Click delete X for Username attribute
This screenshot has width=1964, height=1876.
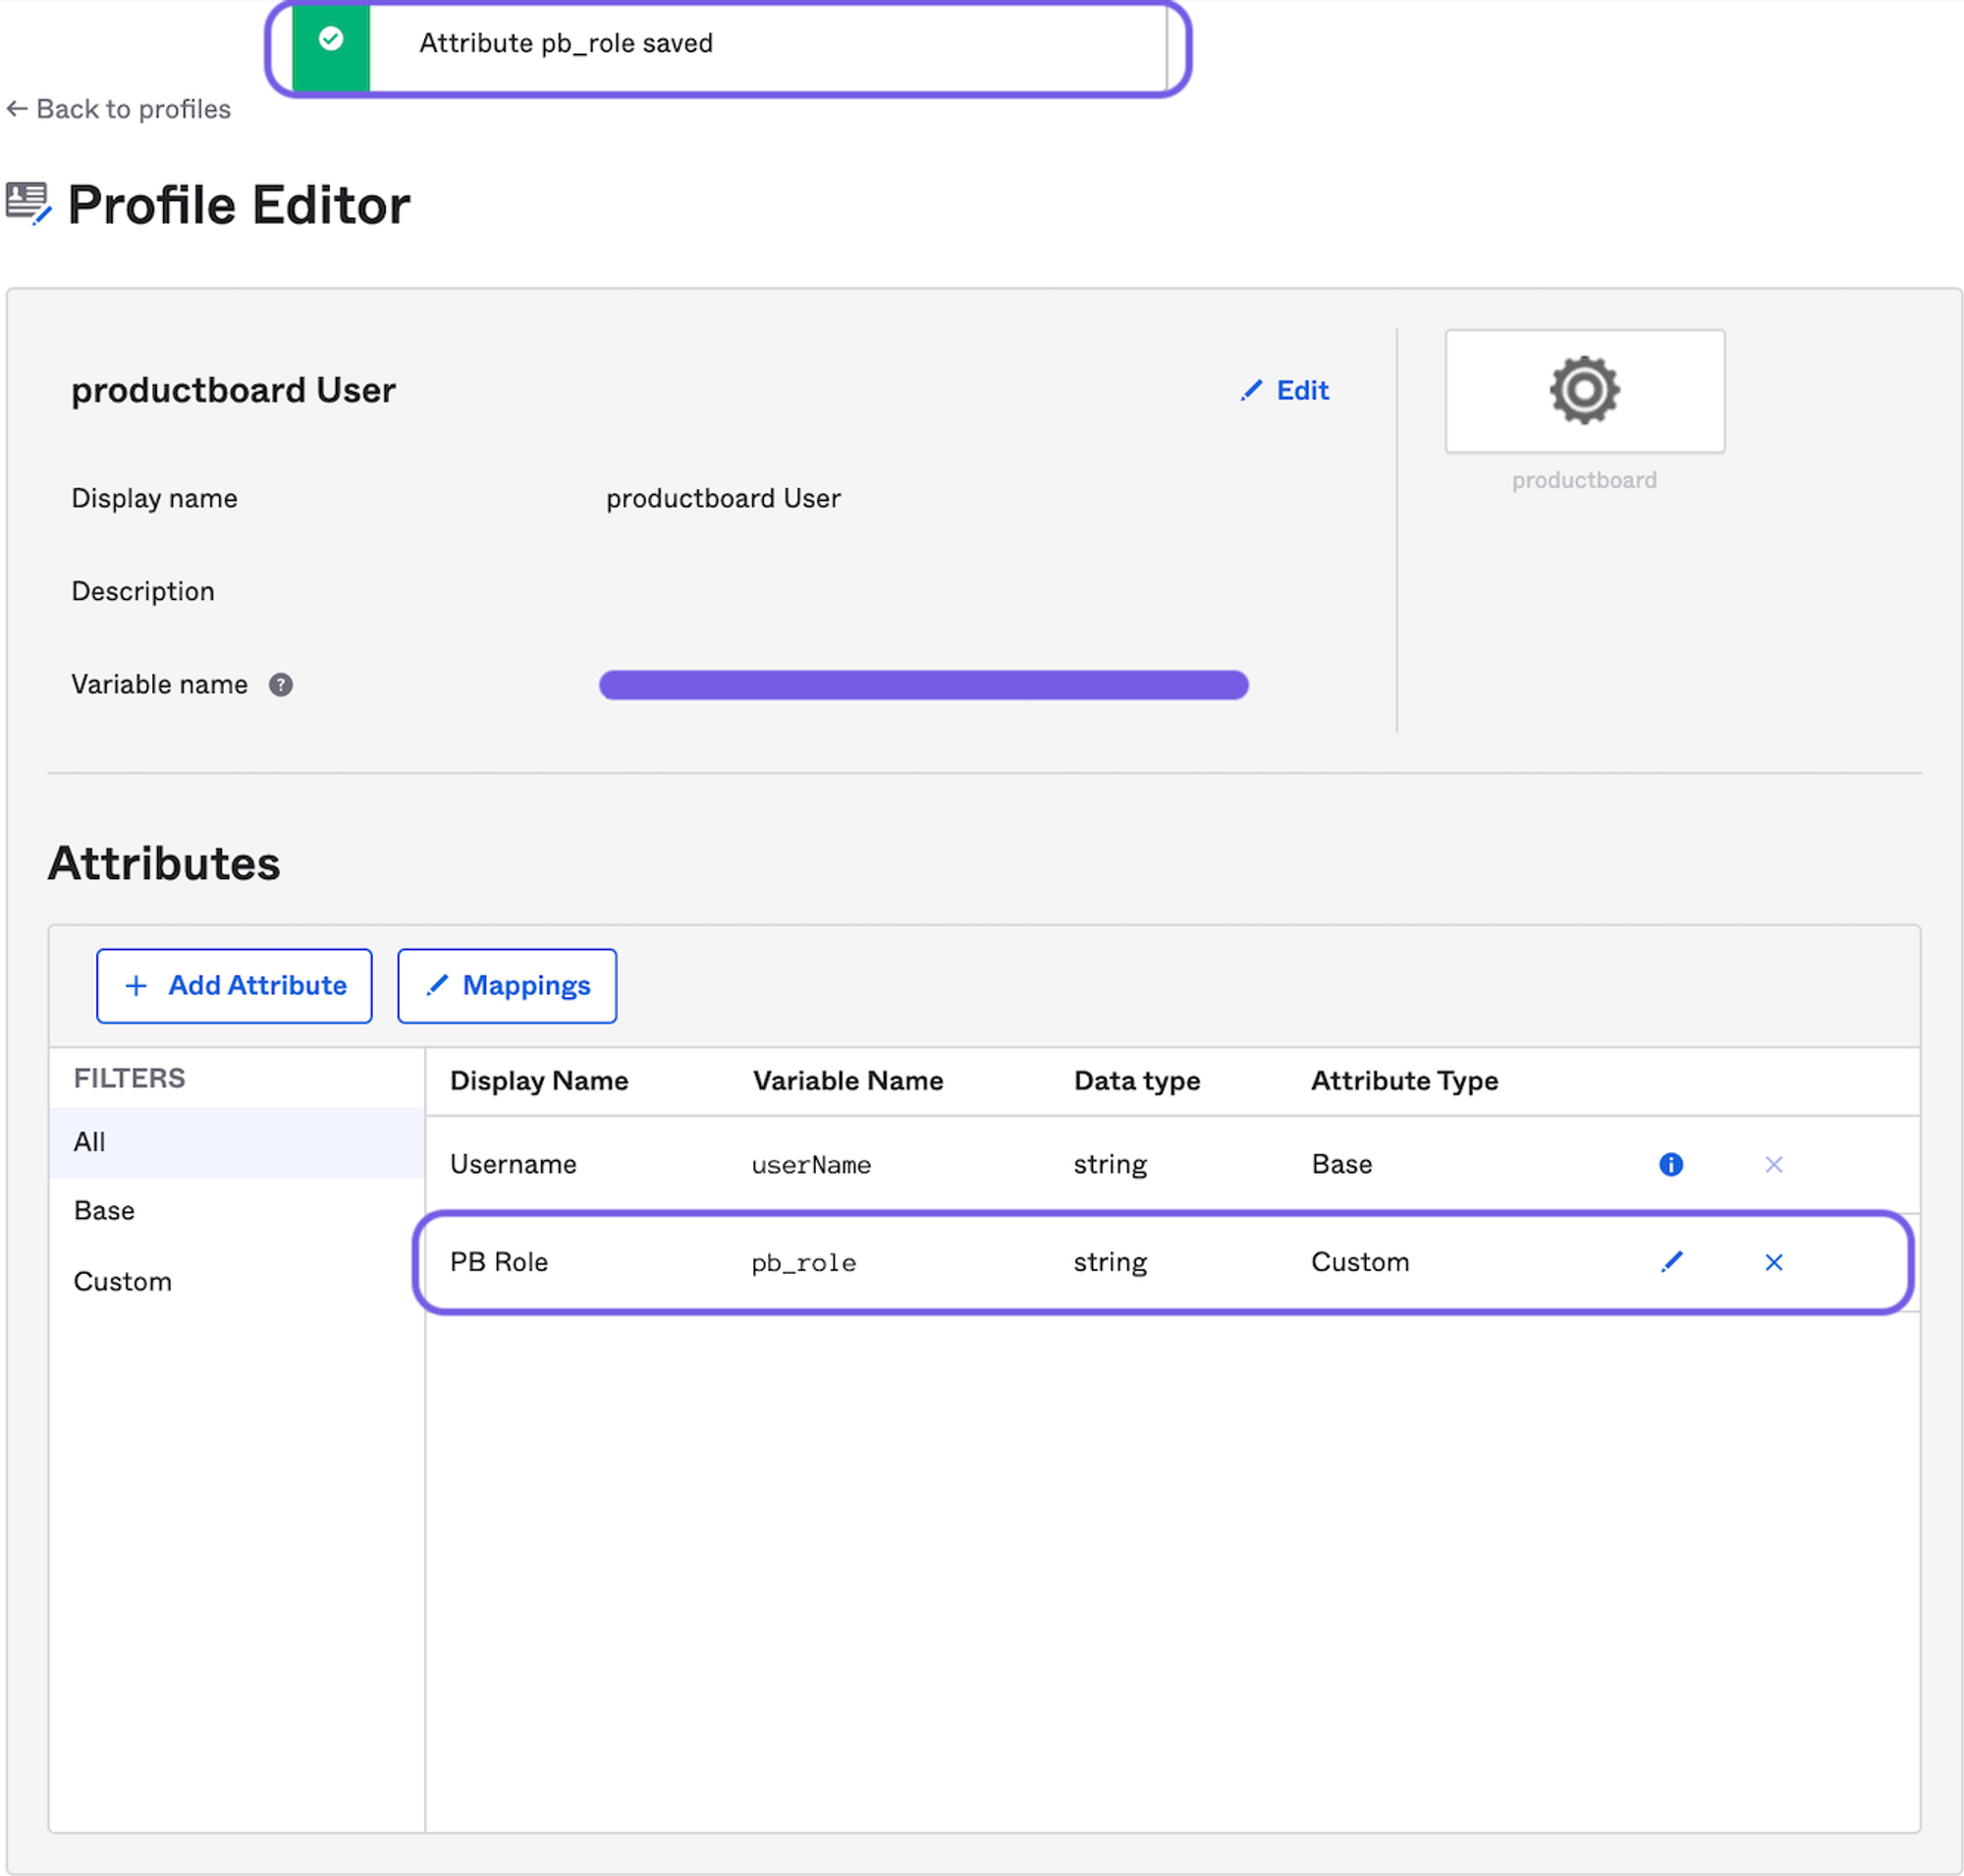pyautogui.click(x=1774, y=1164)
